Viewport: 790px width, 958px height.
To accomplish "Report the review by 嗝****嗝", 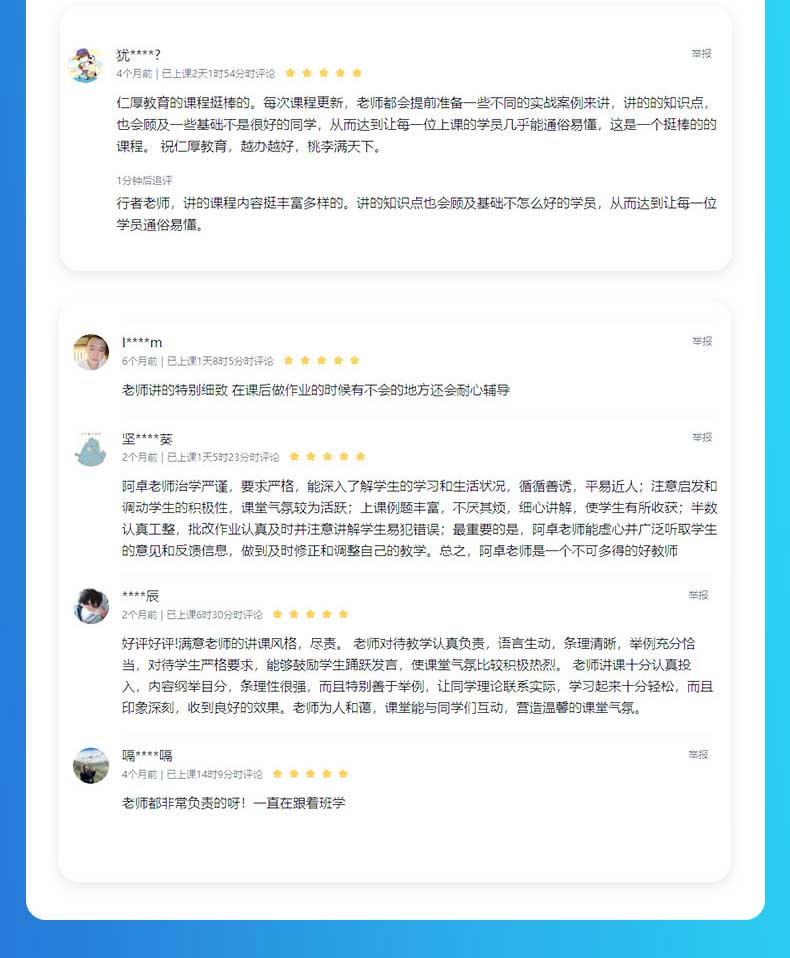I will [698, 755].
